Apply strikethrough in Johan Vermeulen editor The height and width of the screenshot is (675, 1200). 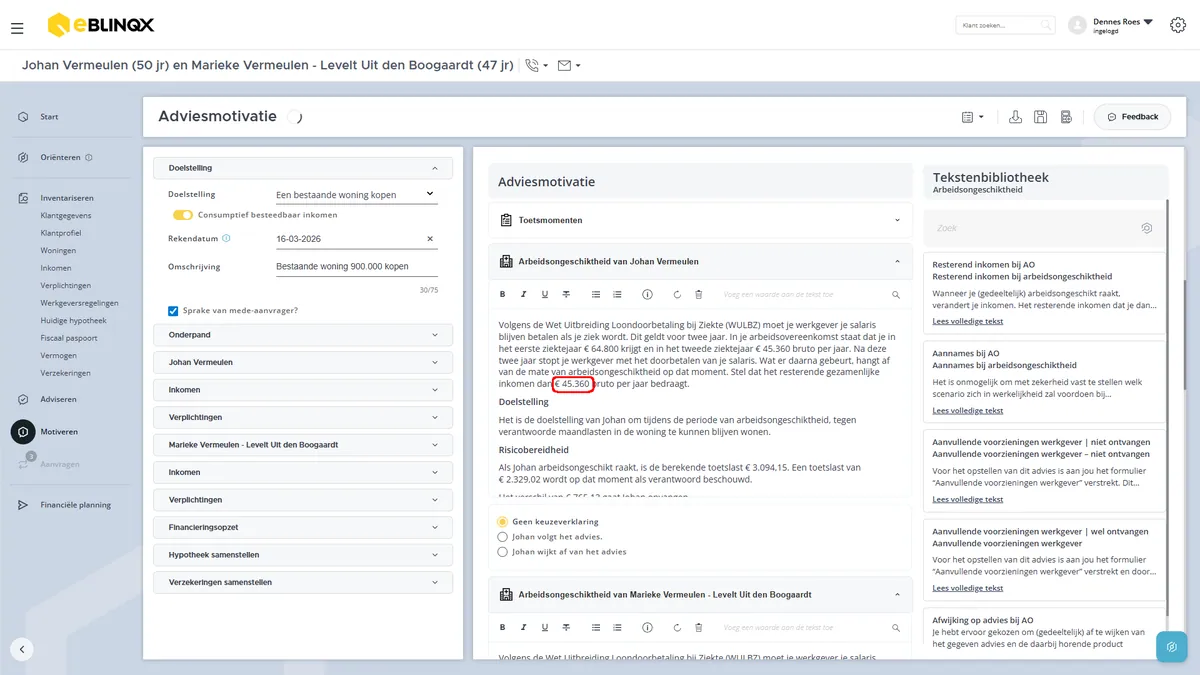click(566, 295)
